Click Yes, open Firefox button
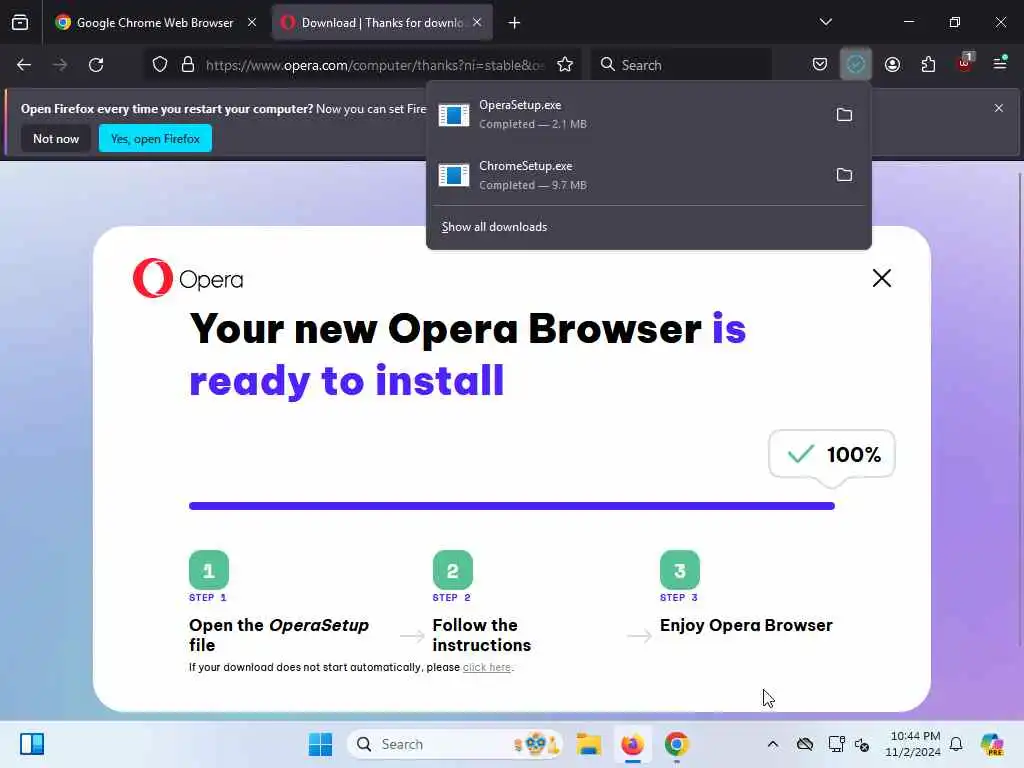Image resolution: width=1024 pixels, height=768 pixels. [155, 138]
